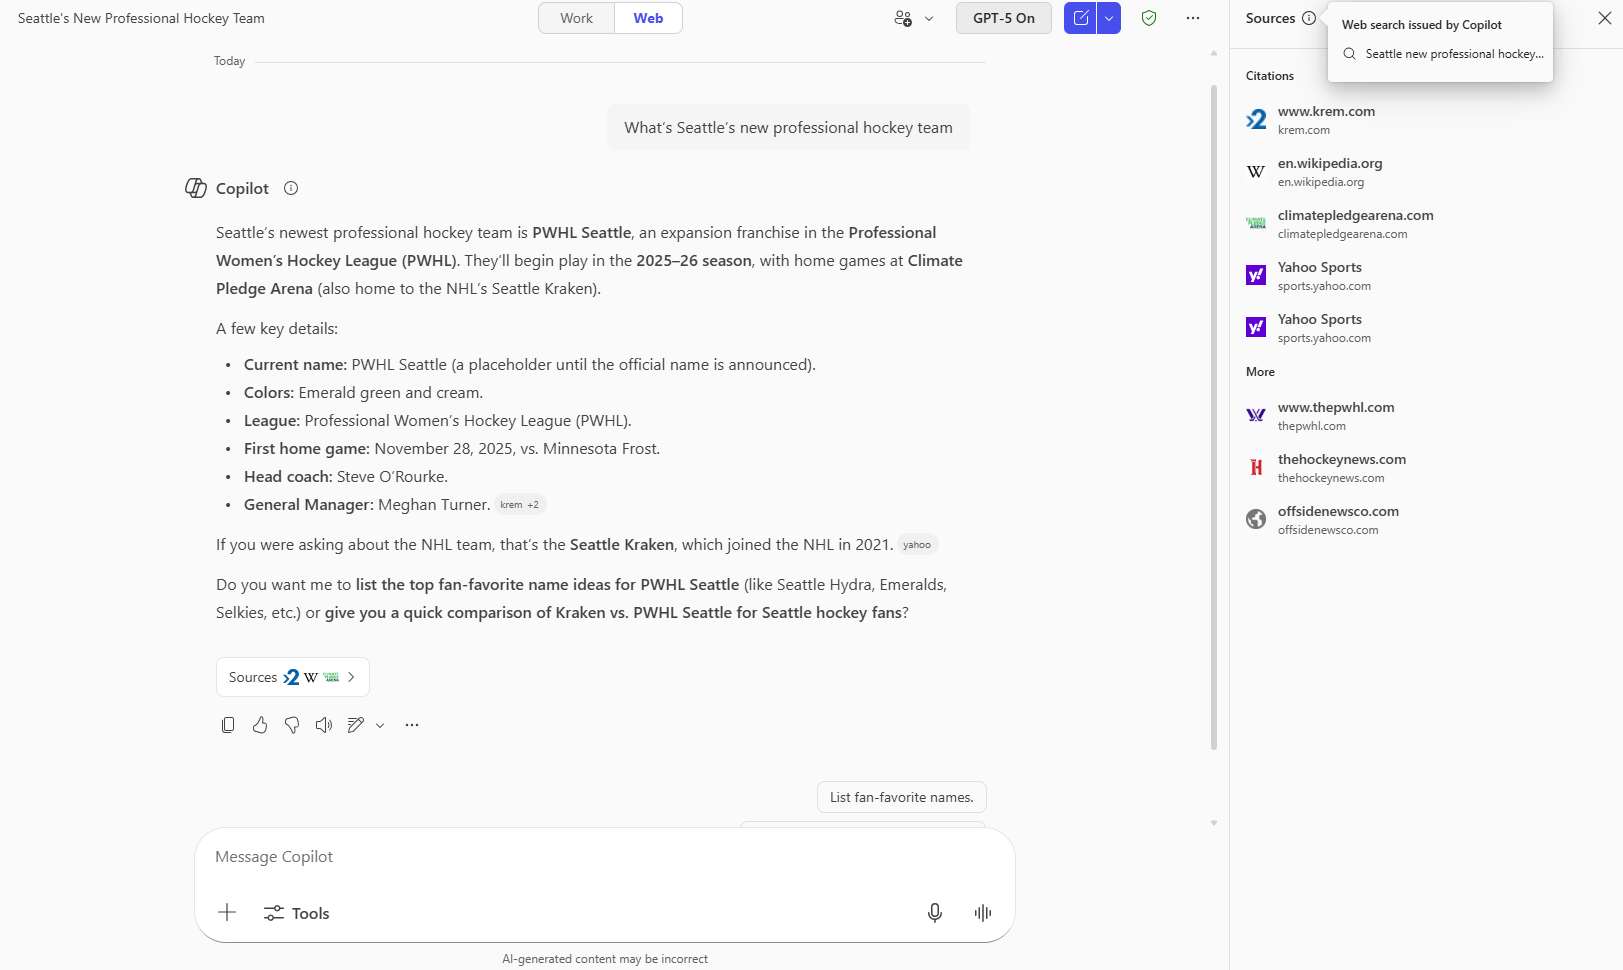Image resolution: width=1623 pixels, height=970 pixels.
Task: Open the microphone for voice input
Action: pos(934,912)
